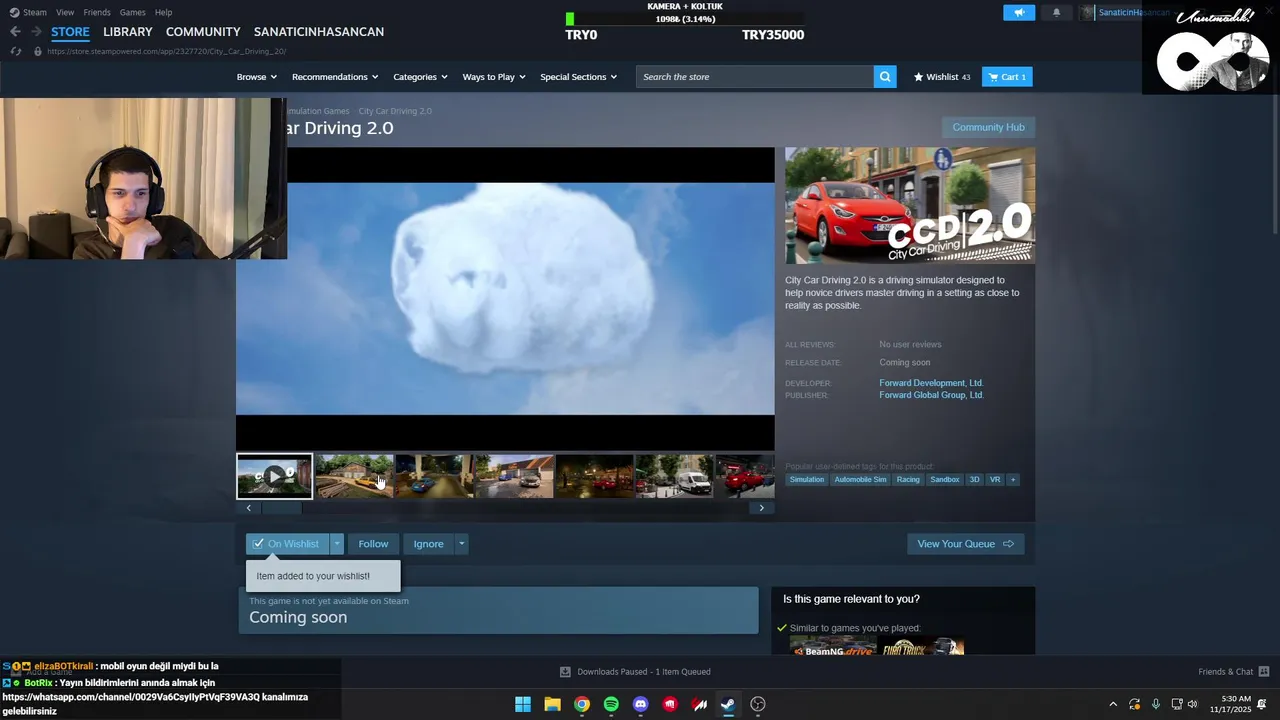1280x720 pixels.
Task: Toggle the On Wishlist button
Action: coord(287,544)
